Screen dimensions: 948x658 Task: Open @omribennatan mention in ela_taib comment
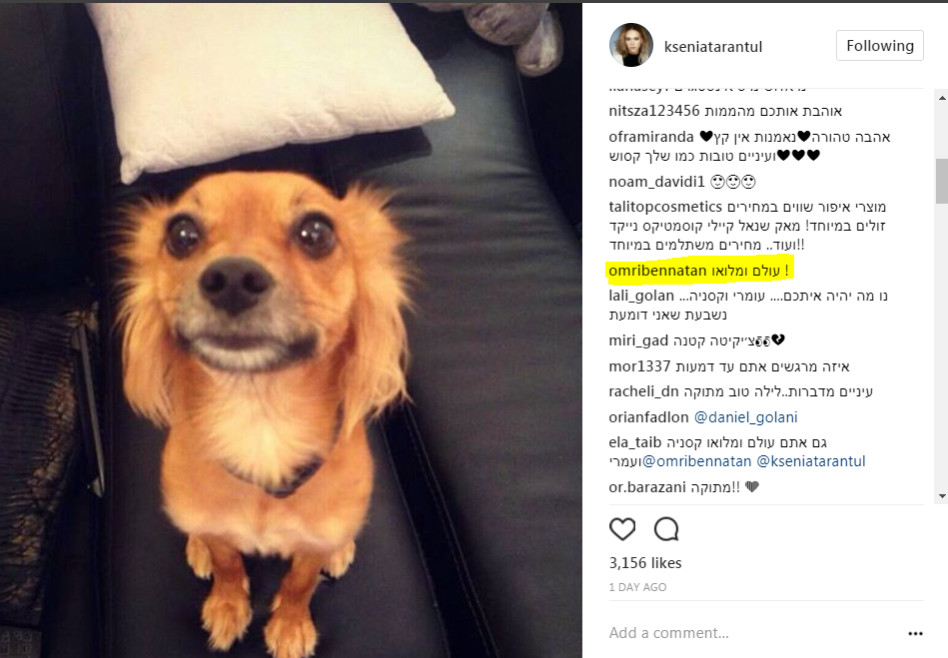pyautogui.click(x=696, y=461)
